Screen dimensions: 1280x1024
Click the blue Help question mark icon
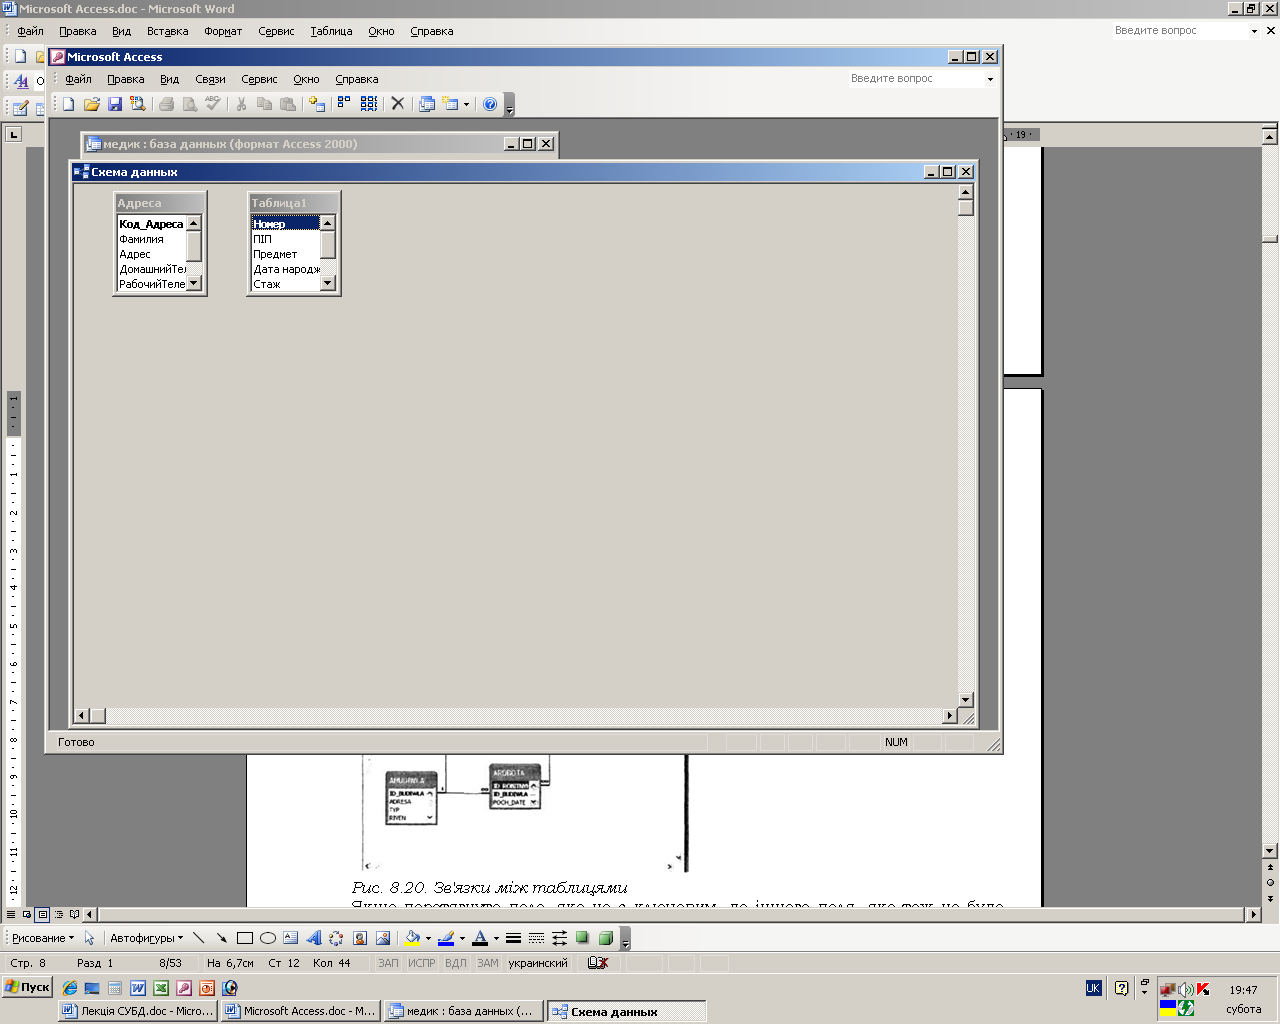490,104
